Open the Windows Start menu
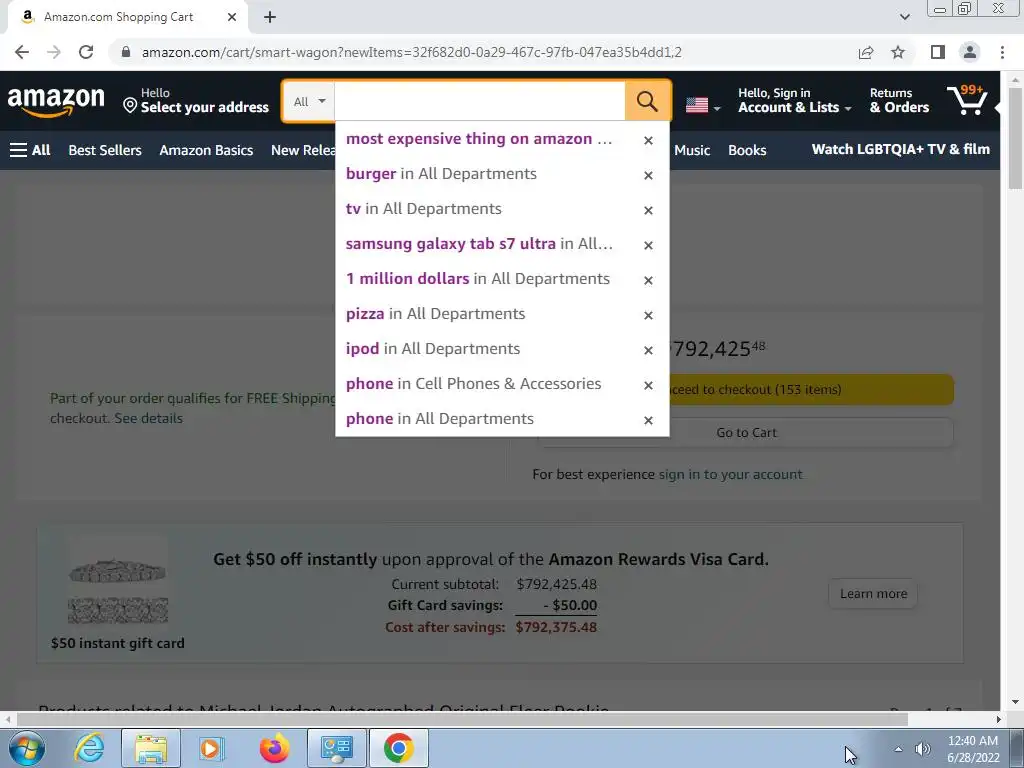The height and width of the screenshot is (768, 1024). click(26, 748)
